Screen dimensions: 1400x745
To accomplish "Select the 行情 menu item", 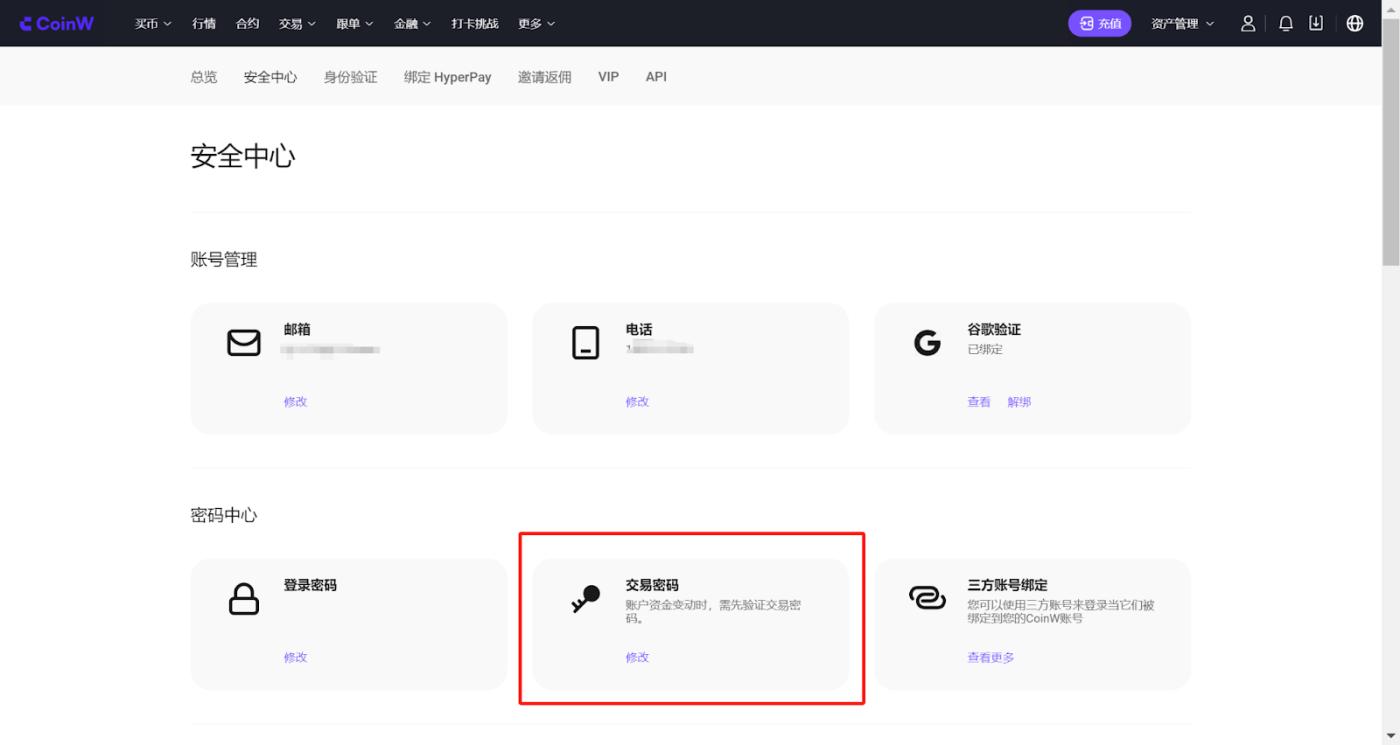I will [204, 23].
